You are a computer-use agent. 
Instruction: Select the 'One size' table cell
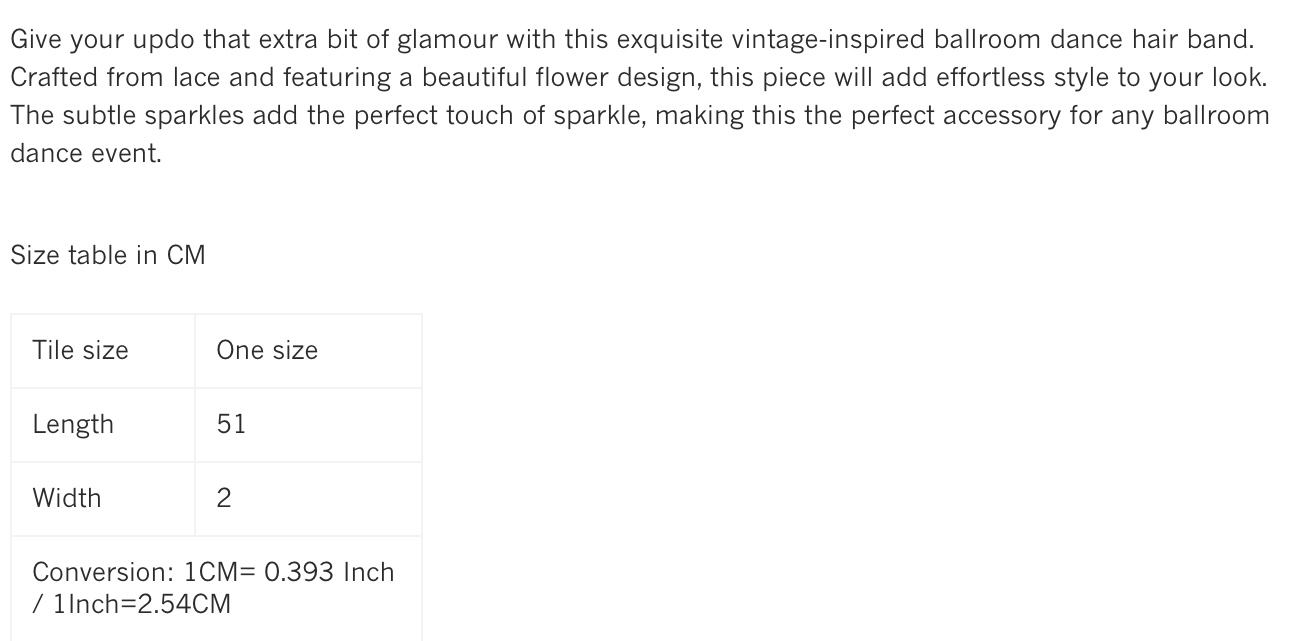(x=267, y=350)
